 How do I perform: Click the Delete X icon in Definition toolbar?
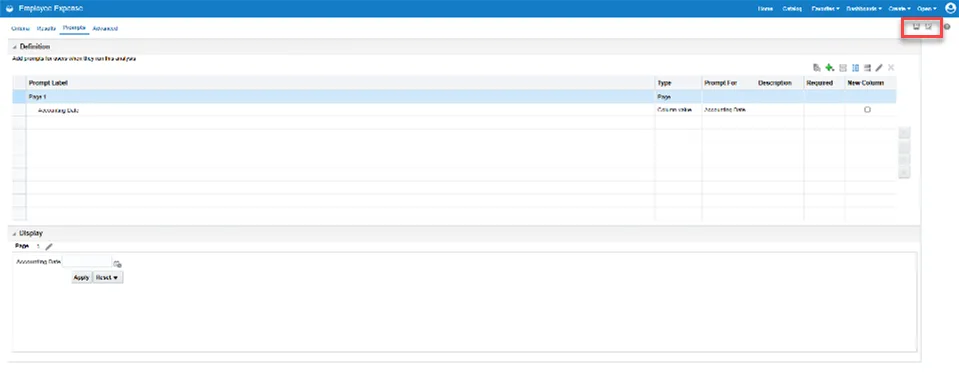[x=891, y=67]
